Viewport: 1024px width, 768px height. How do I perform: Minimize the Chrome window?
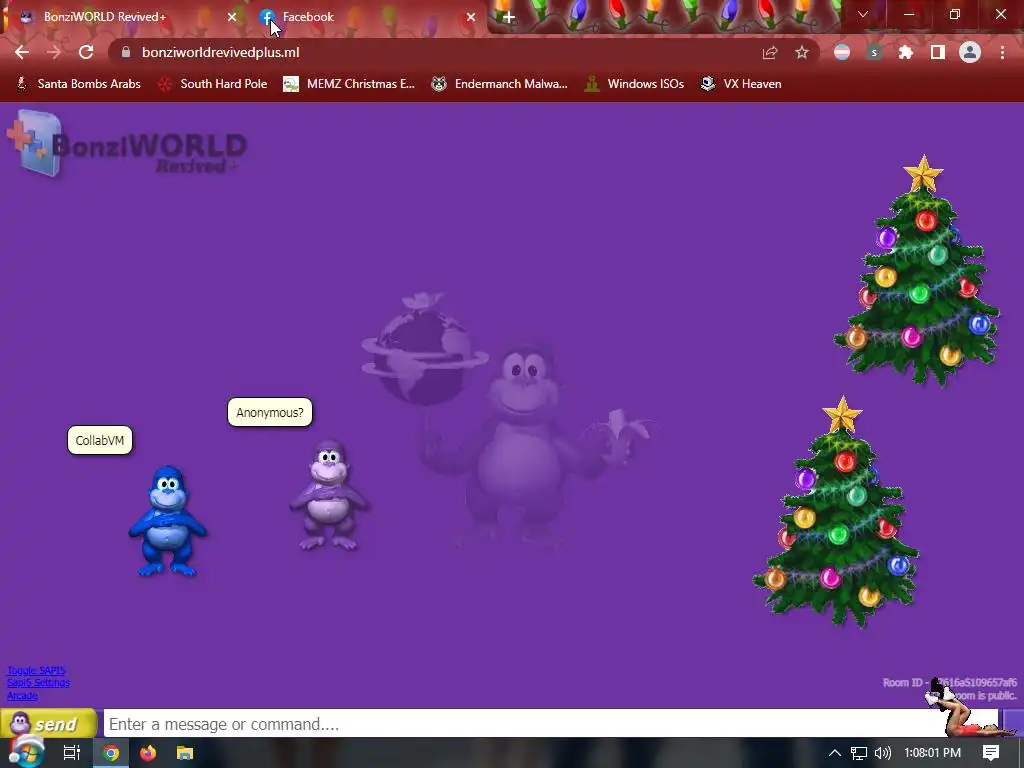tap(908, 14)
